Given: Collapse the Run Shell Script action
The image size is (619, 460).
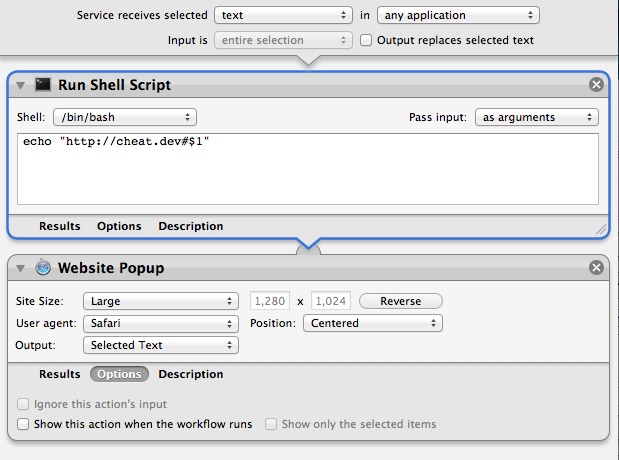Looking at the screenshot, I should click(x=21, y=85).
